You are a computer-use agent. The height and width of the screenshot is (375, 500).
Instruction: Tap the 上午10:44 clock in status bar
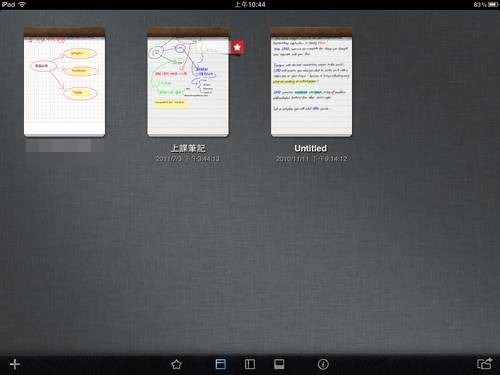[250, 4]
